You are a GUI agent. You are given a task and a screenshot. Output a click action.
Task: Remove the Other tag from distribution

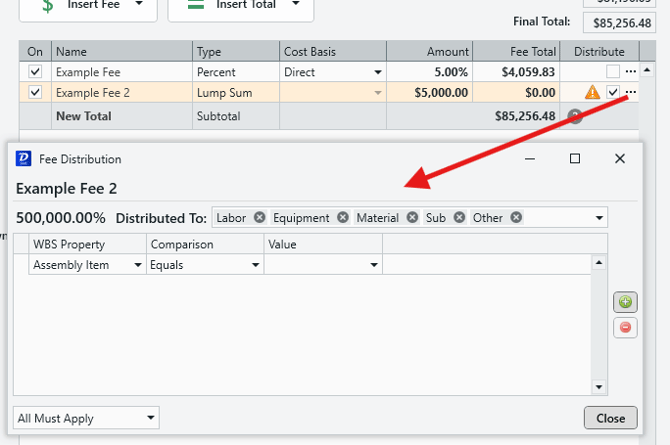coord(516,218)
